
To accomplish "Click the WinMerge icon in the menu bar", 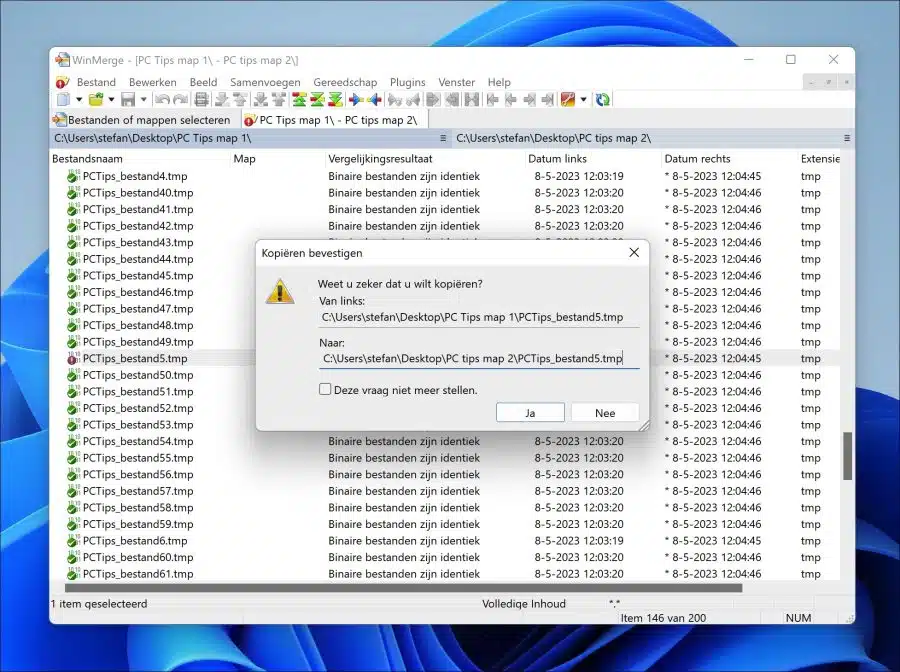I will tap(62, 82).
